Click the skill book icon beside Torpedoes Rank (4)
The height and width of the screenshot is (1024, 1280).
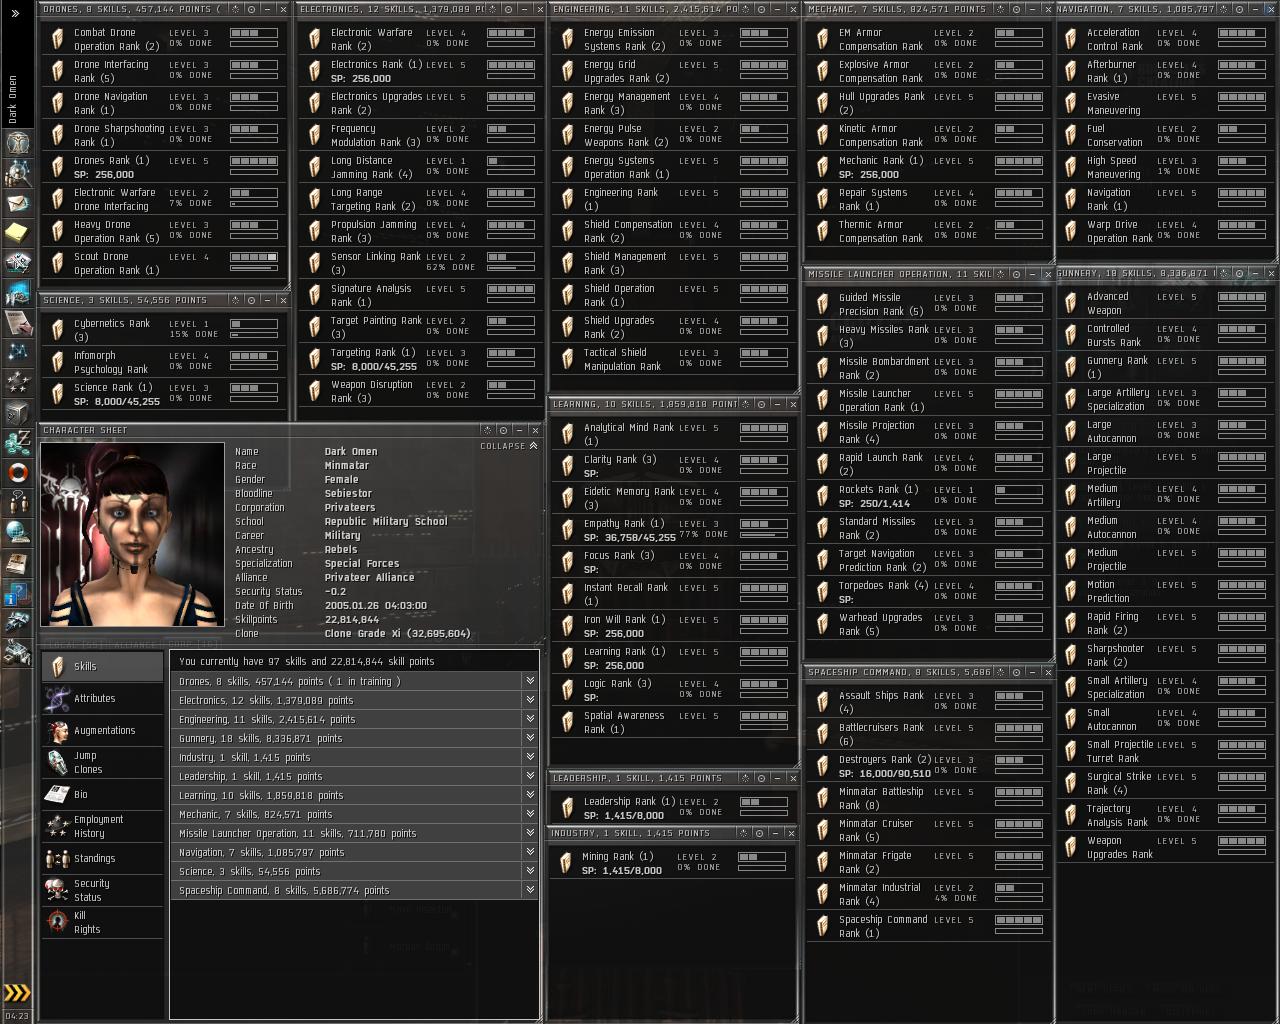click(822, 592)
